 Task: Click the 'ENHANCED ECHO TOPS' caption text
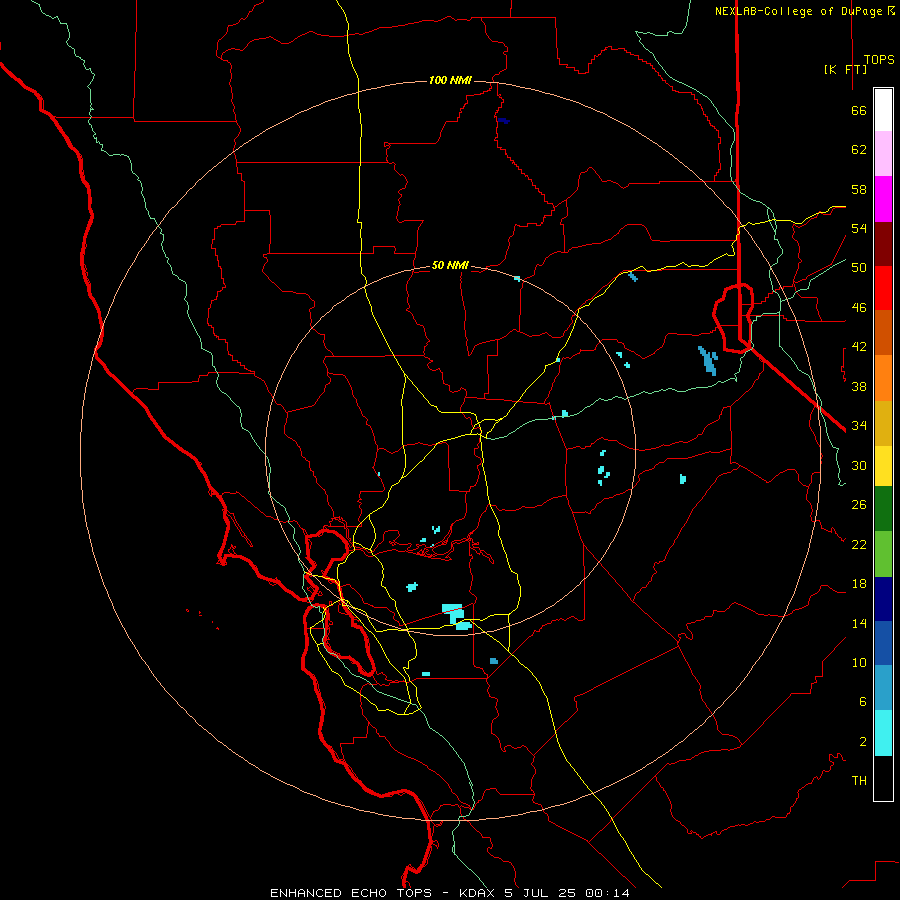pos(351,893)
